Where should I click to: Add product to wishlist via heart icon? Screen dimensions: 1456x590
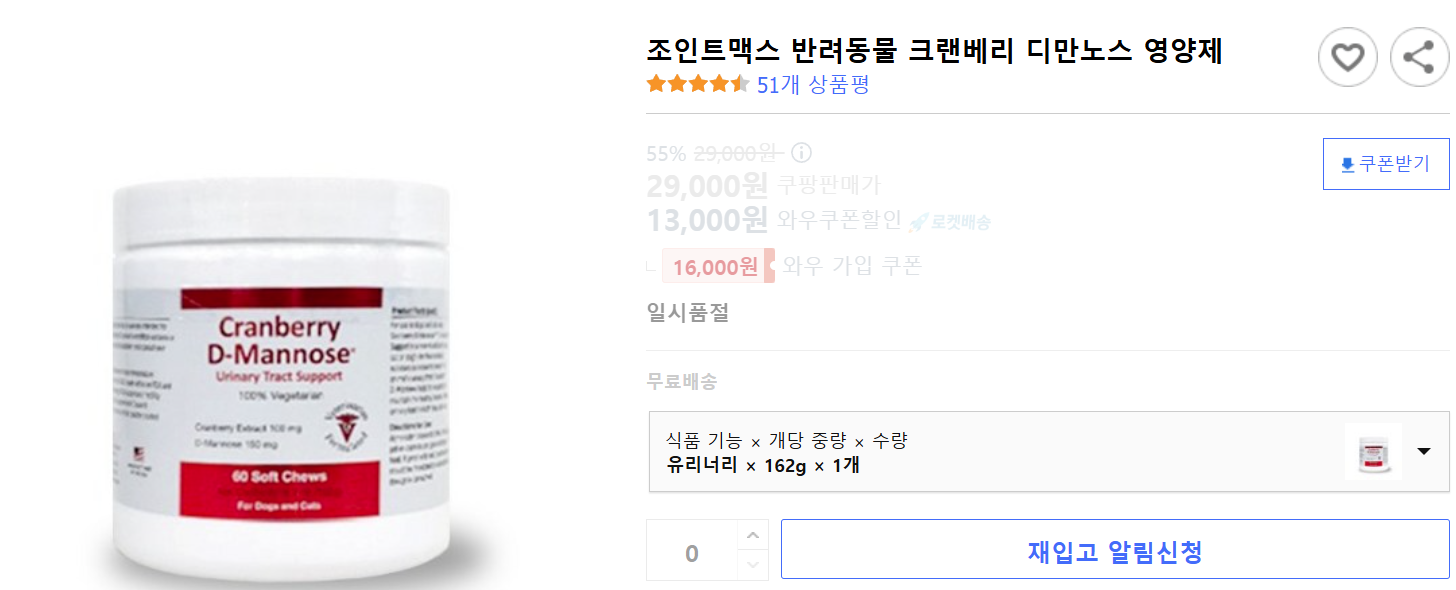click(1347, 57)
